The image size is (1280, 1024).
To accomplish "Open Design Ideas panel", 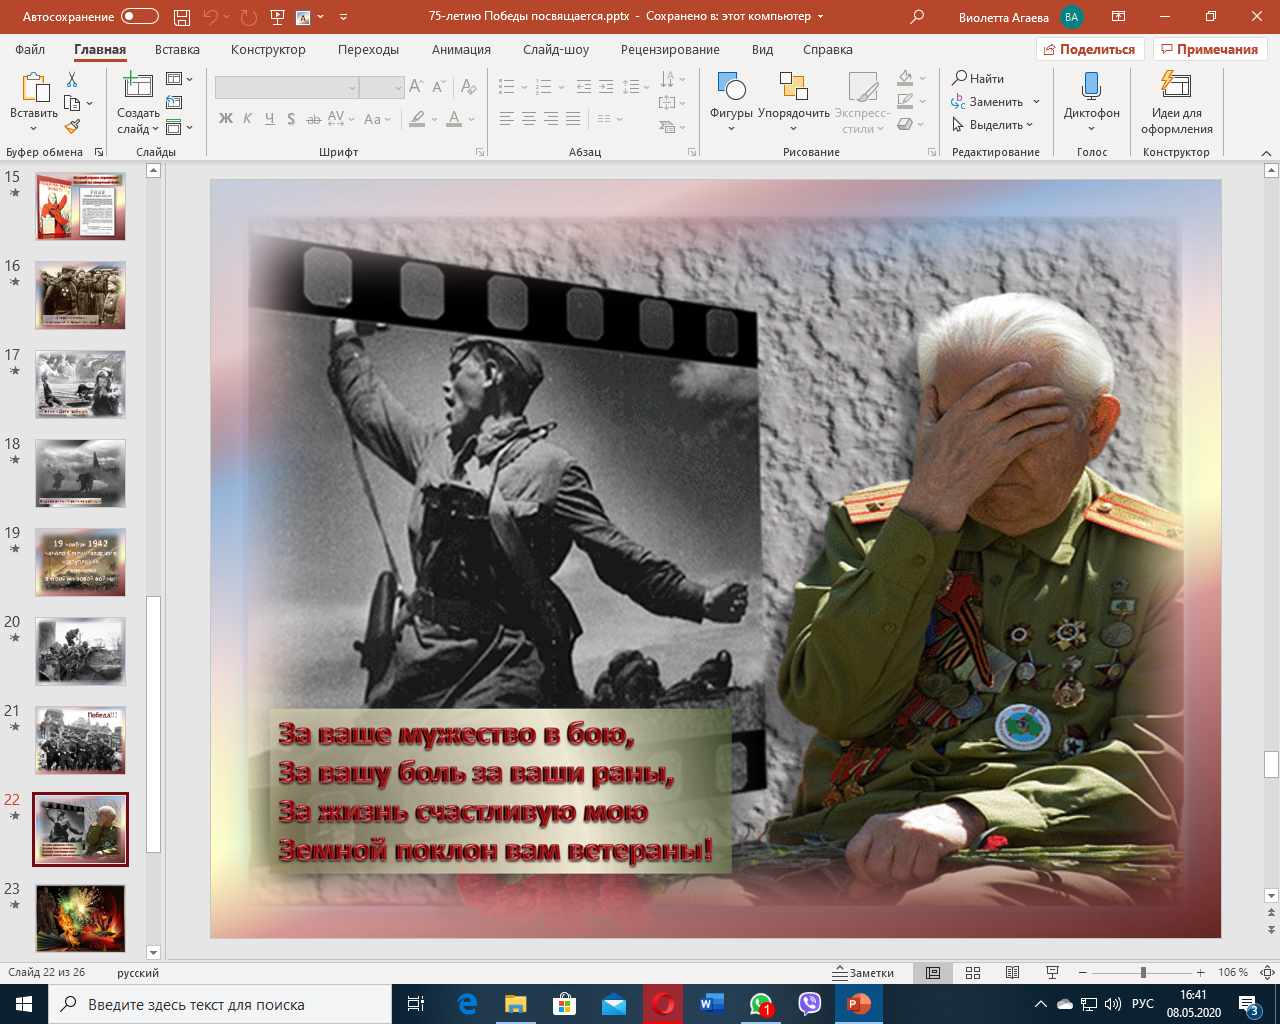I will pyautogui.click(x=1176, y=100).
